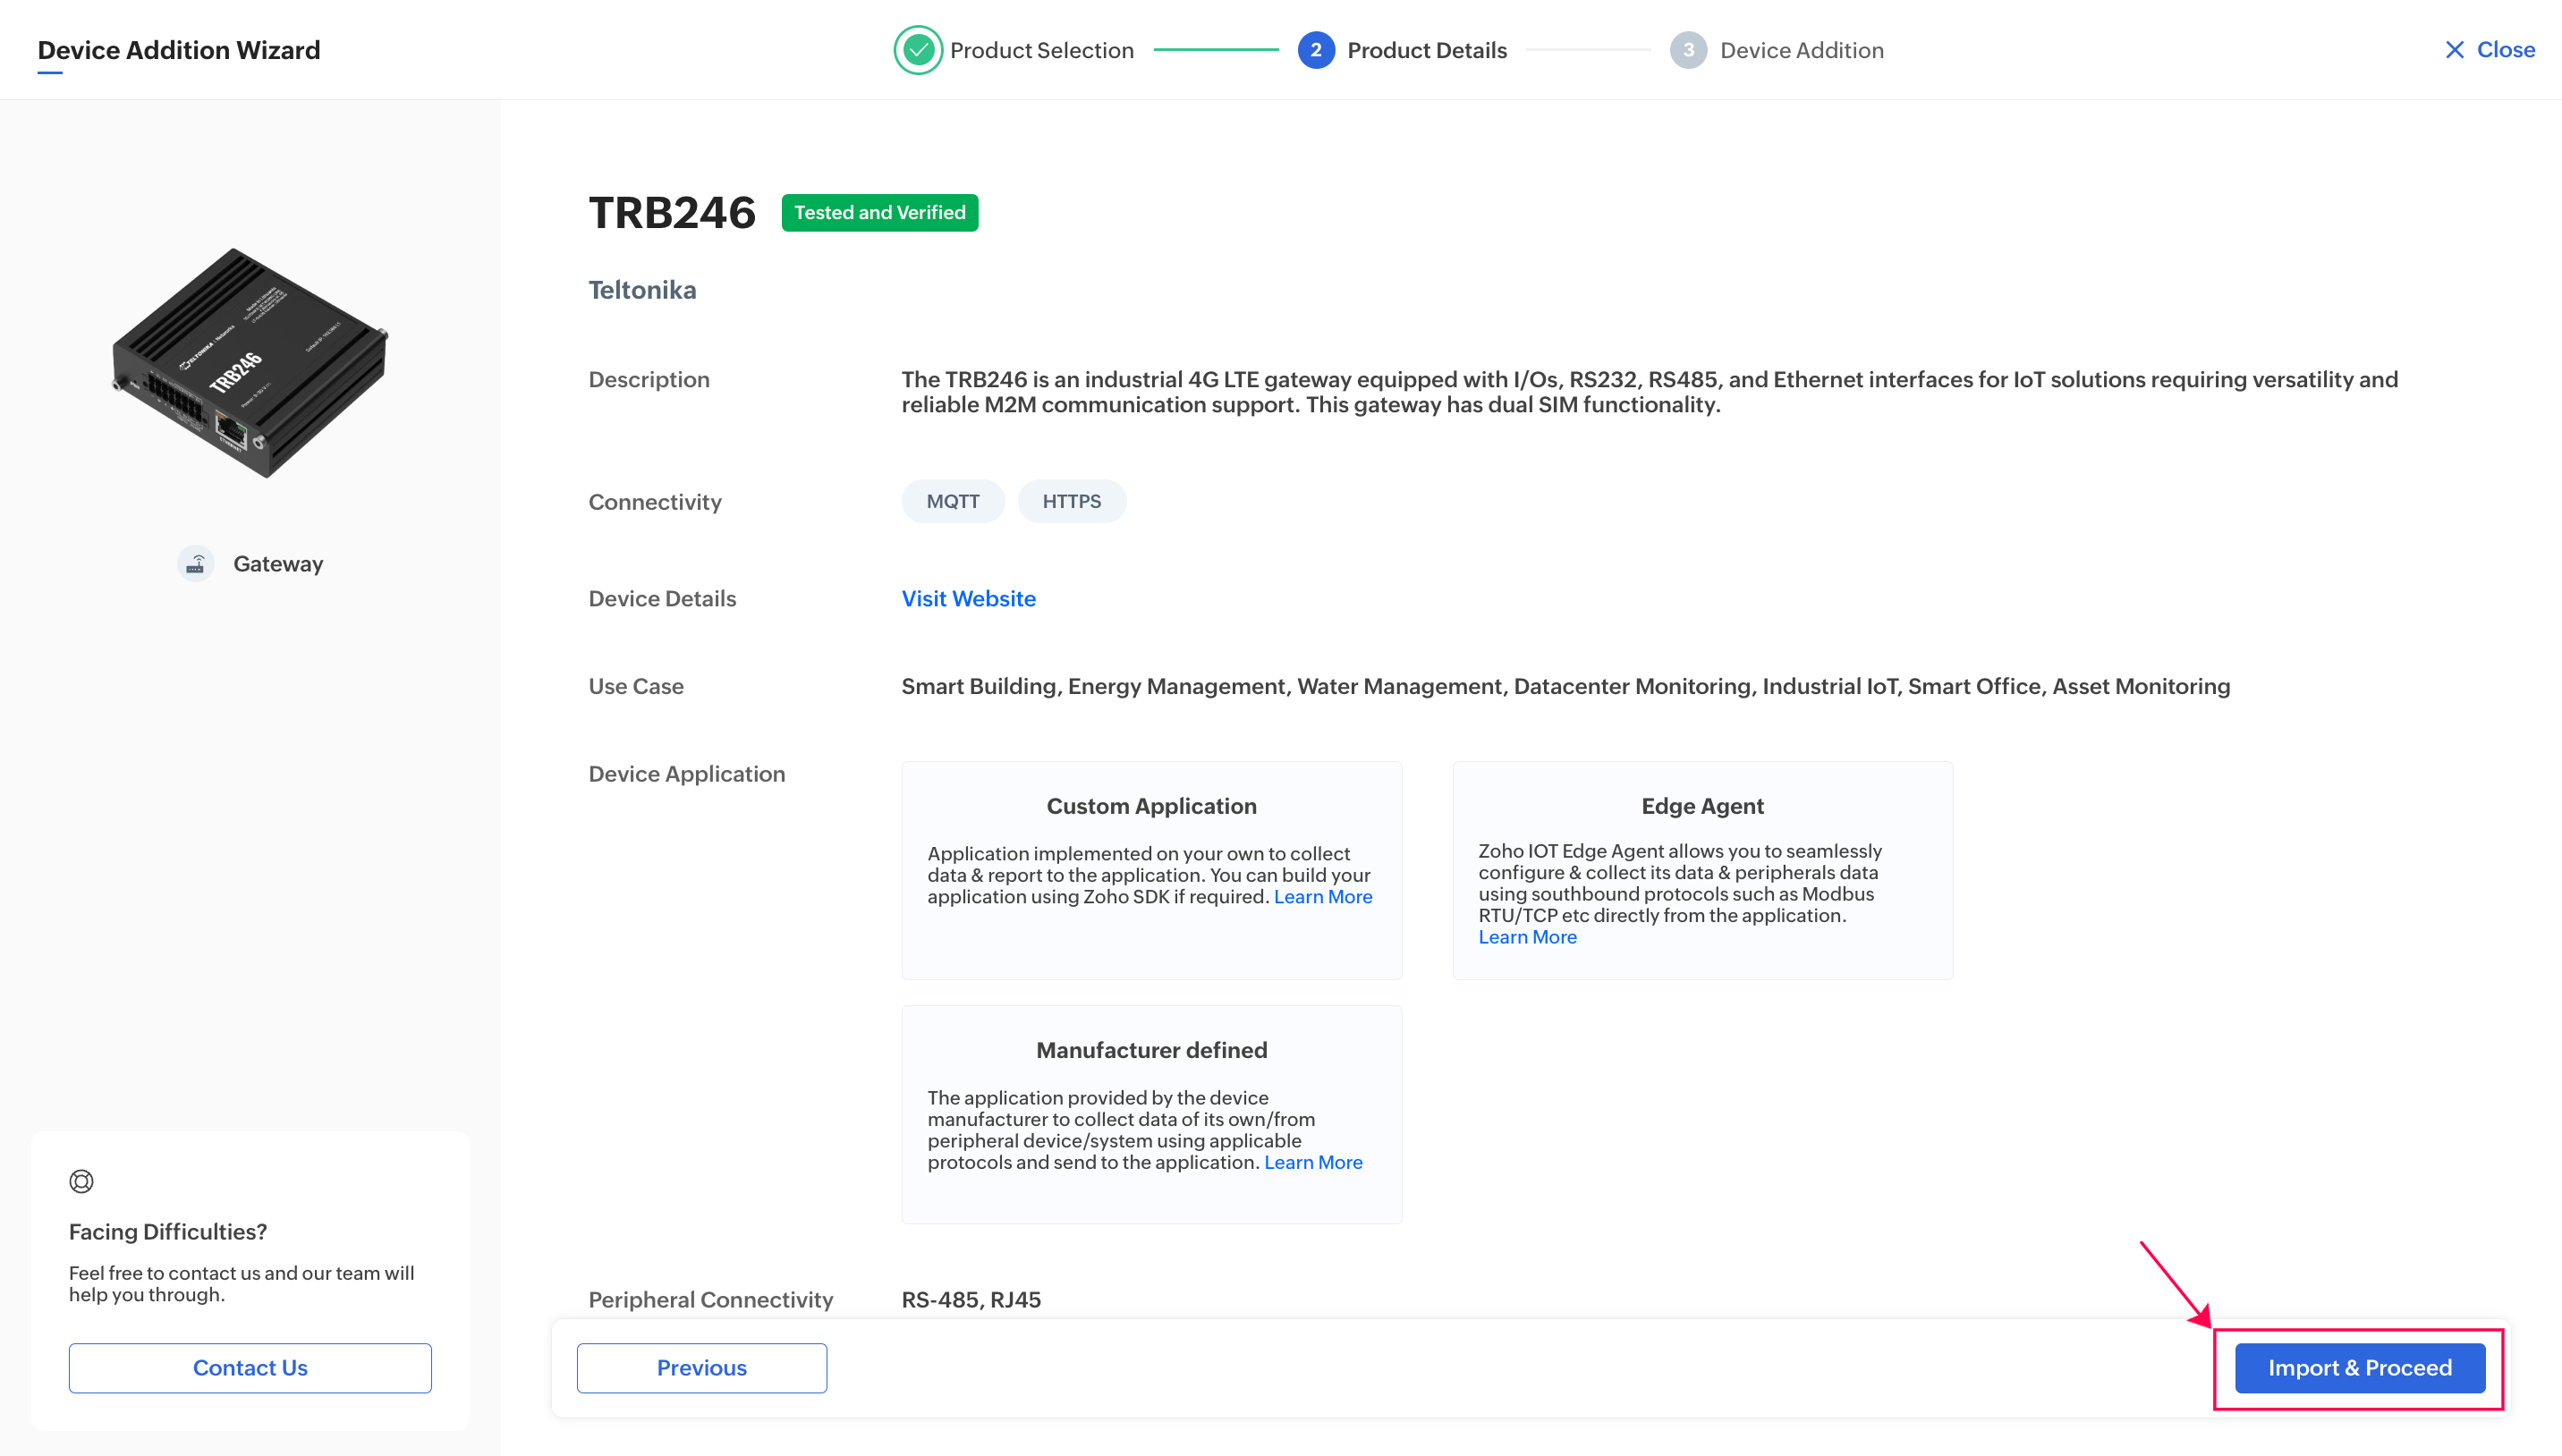Click the Gateway router icon
This screenshot has width=2562, height=1456.
tap(196, 564)
